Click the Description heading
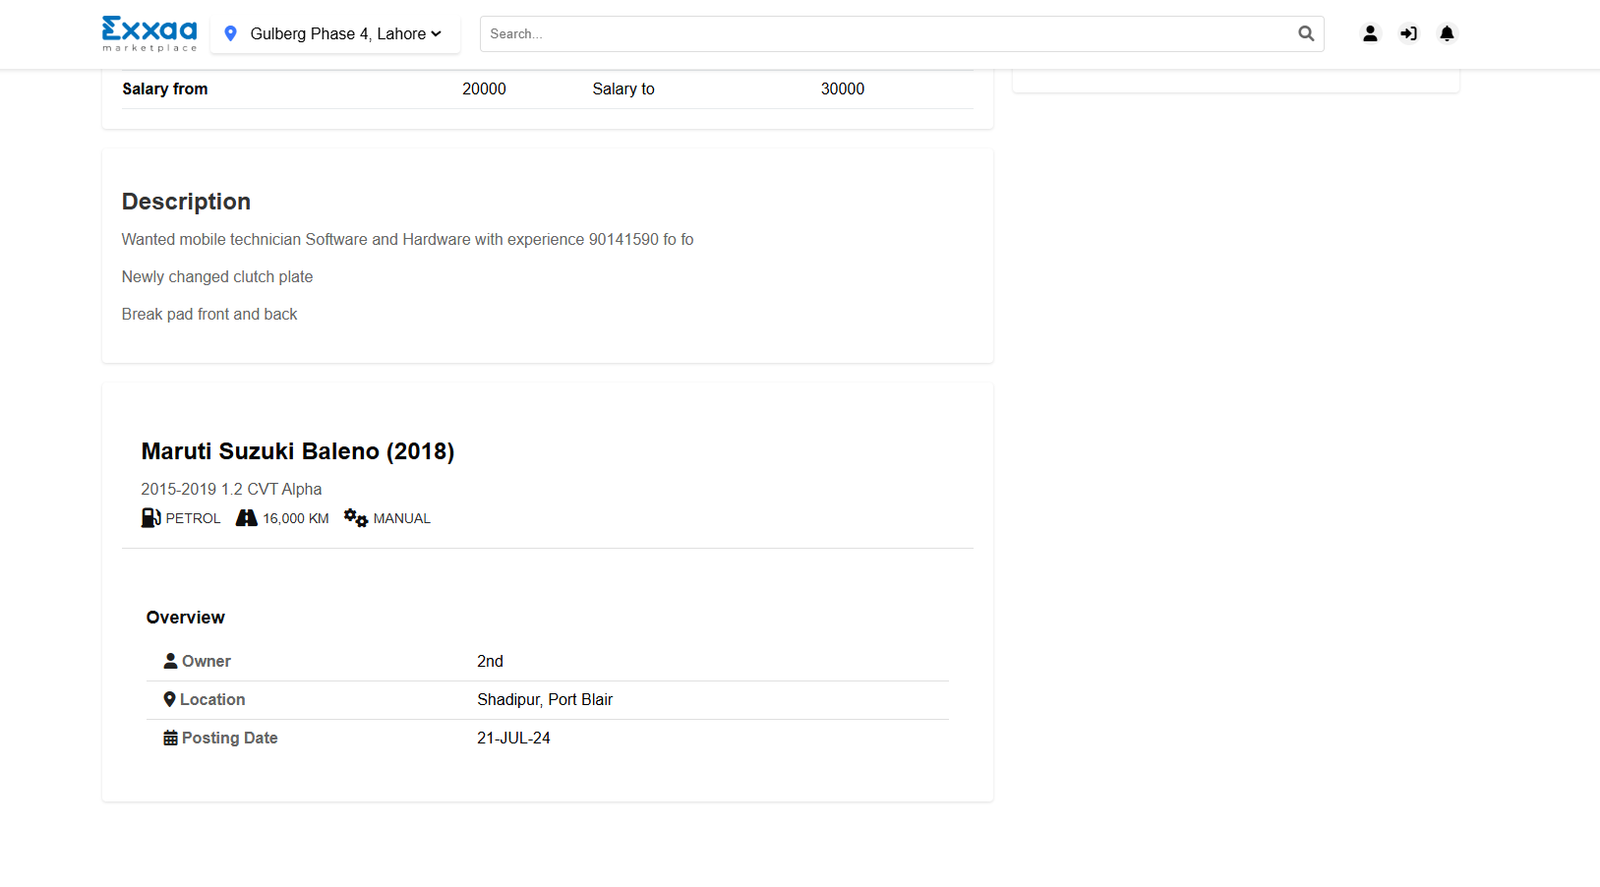The width and height of the screenshot is (1600, 887). pos(186,202)
